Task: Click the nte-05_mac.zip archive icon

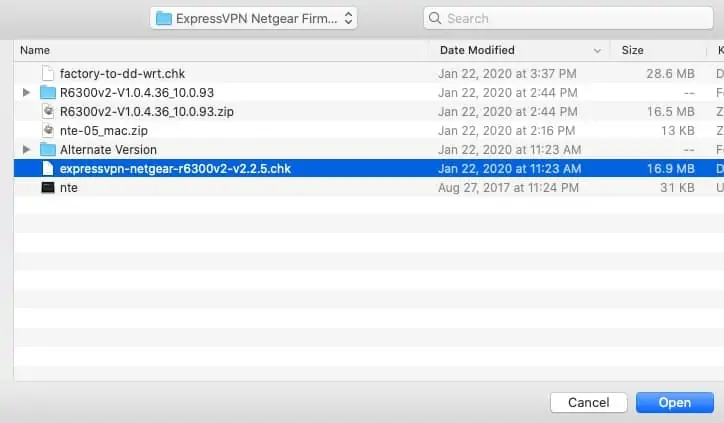Action: point(48,131)
